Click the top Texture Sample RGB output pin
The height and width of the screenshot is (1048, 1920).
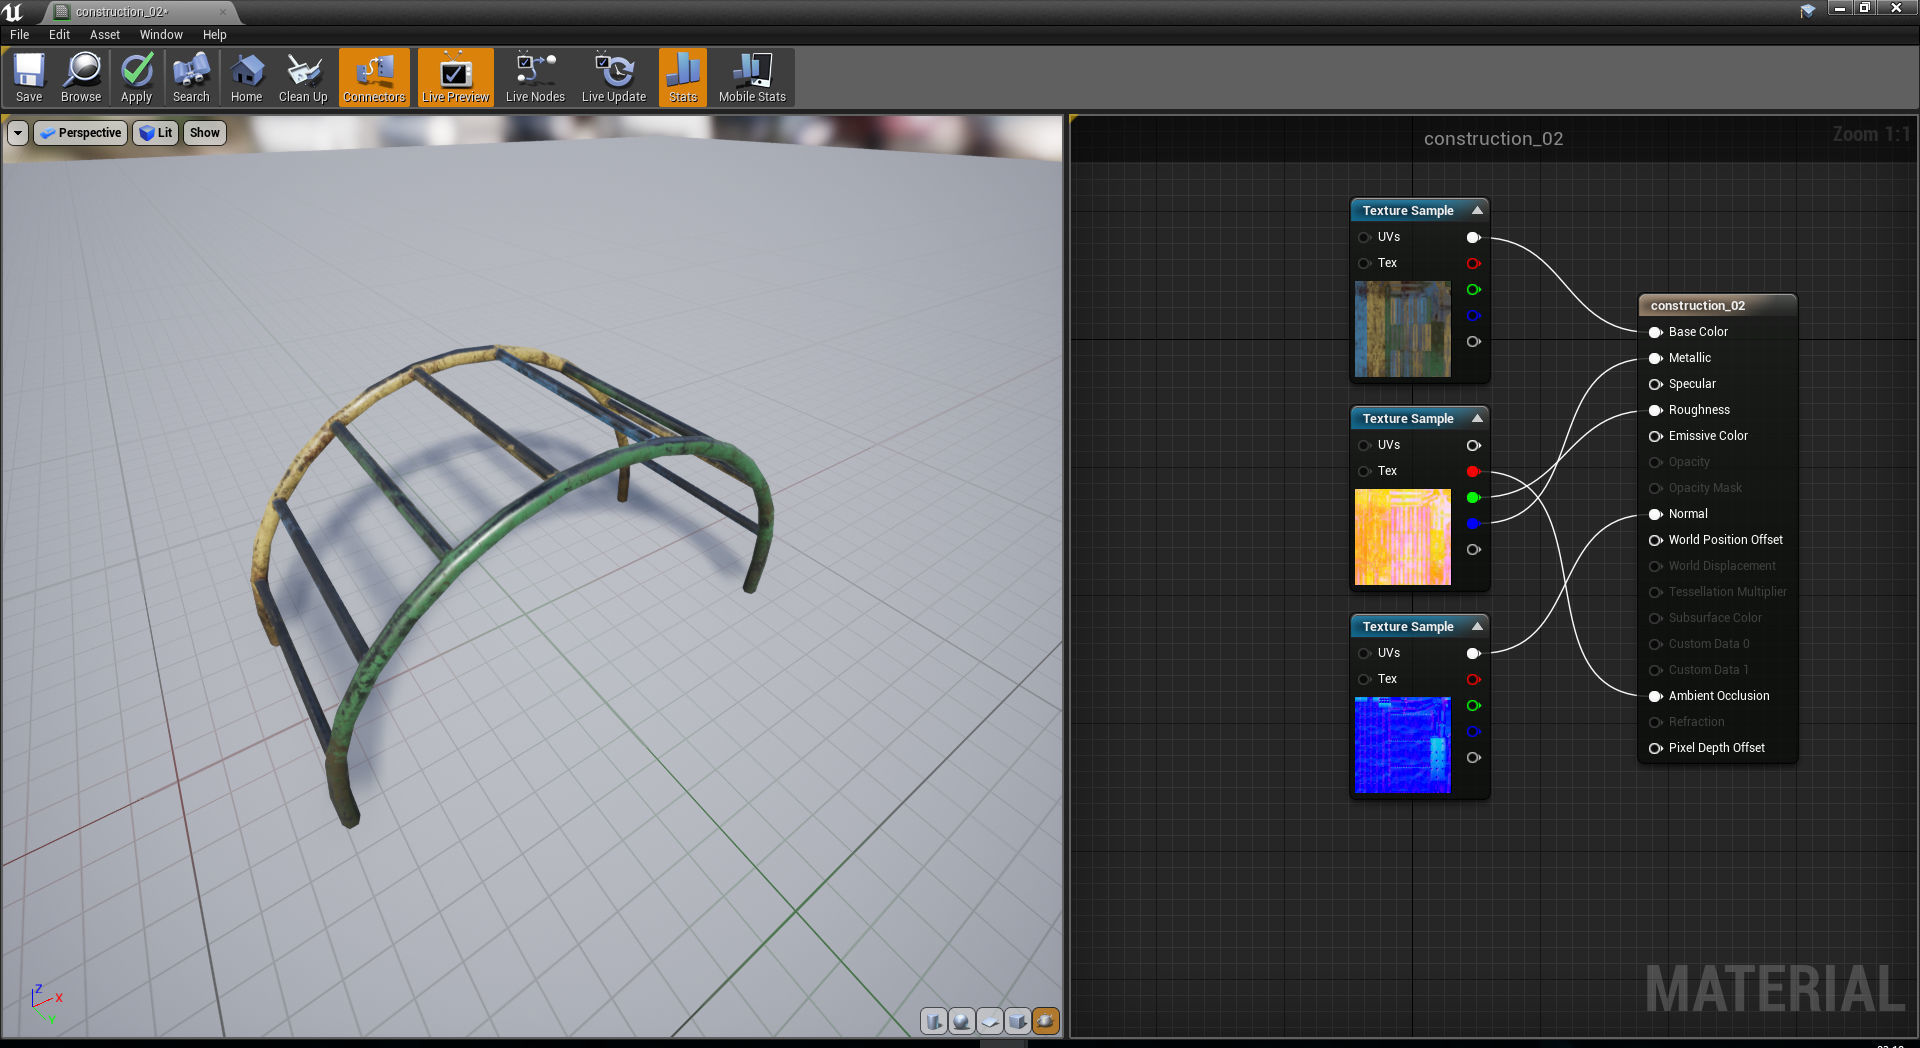coord(1473,237)
